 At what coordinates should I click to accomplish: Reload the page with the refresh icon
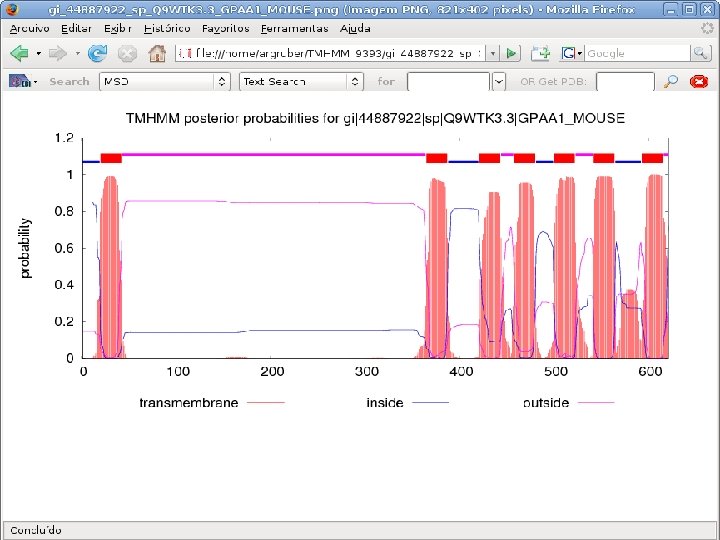(97, 53)
